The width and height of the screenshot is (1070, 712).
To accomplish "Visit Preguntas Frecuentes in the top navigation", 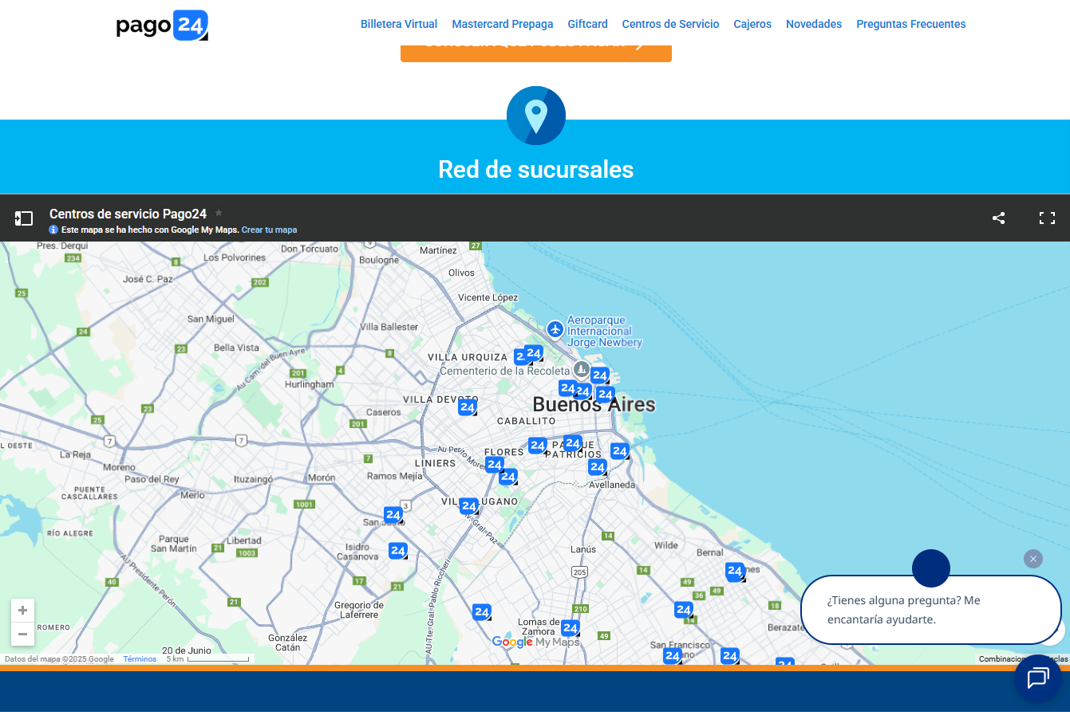I will 911,24.
